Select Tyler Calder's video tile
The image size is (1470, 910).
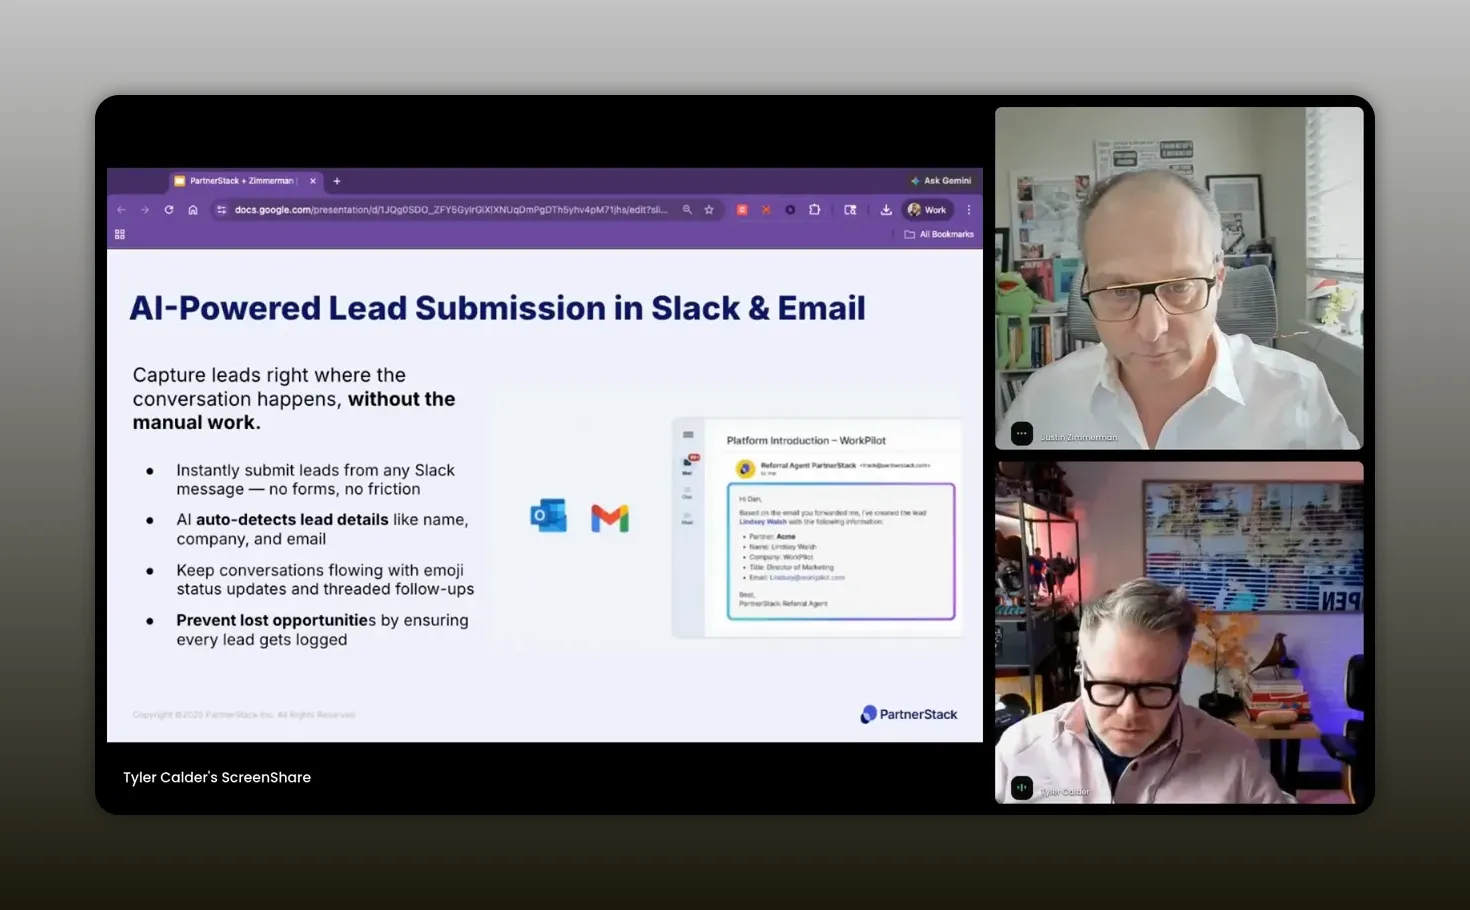coord(1179,632)
